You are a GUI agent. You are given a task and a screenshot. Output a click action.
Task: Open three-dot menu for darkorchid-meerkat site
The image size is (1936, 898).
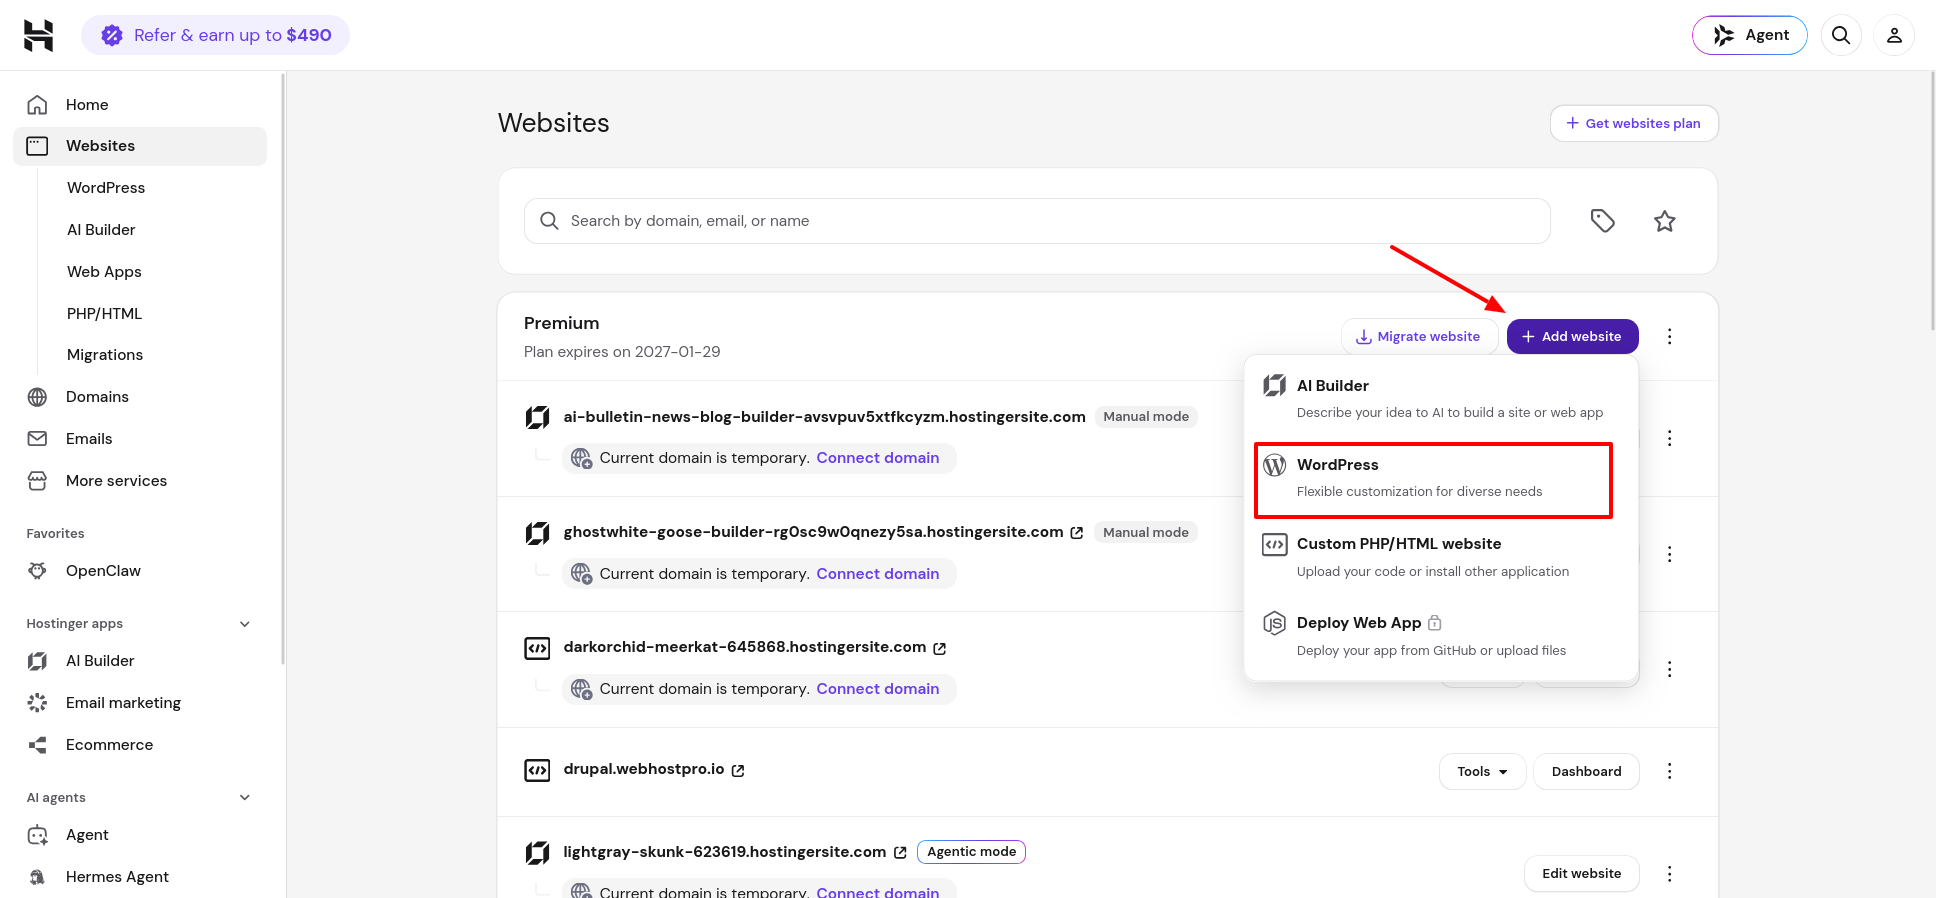[1669, 669]
